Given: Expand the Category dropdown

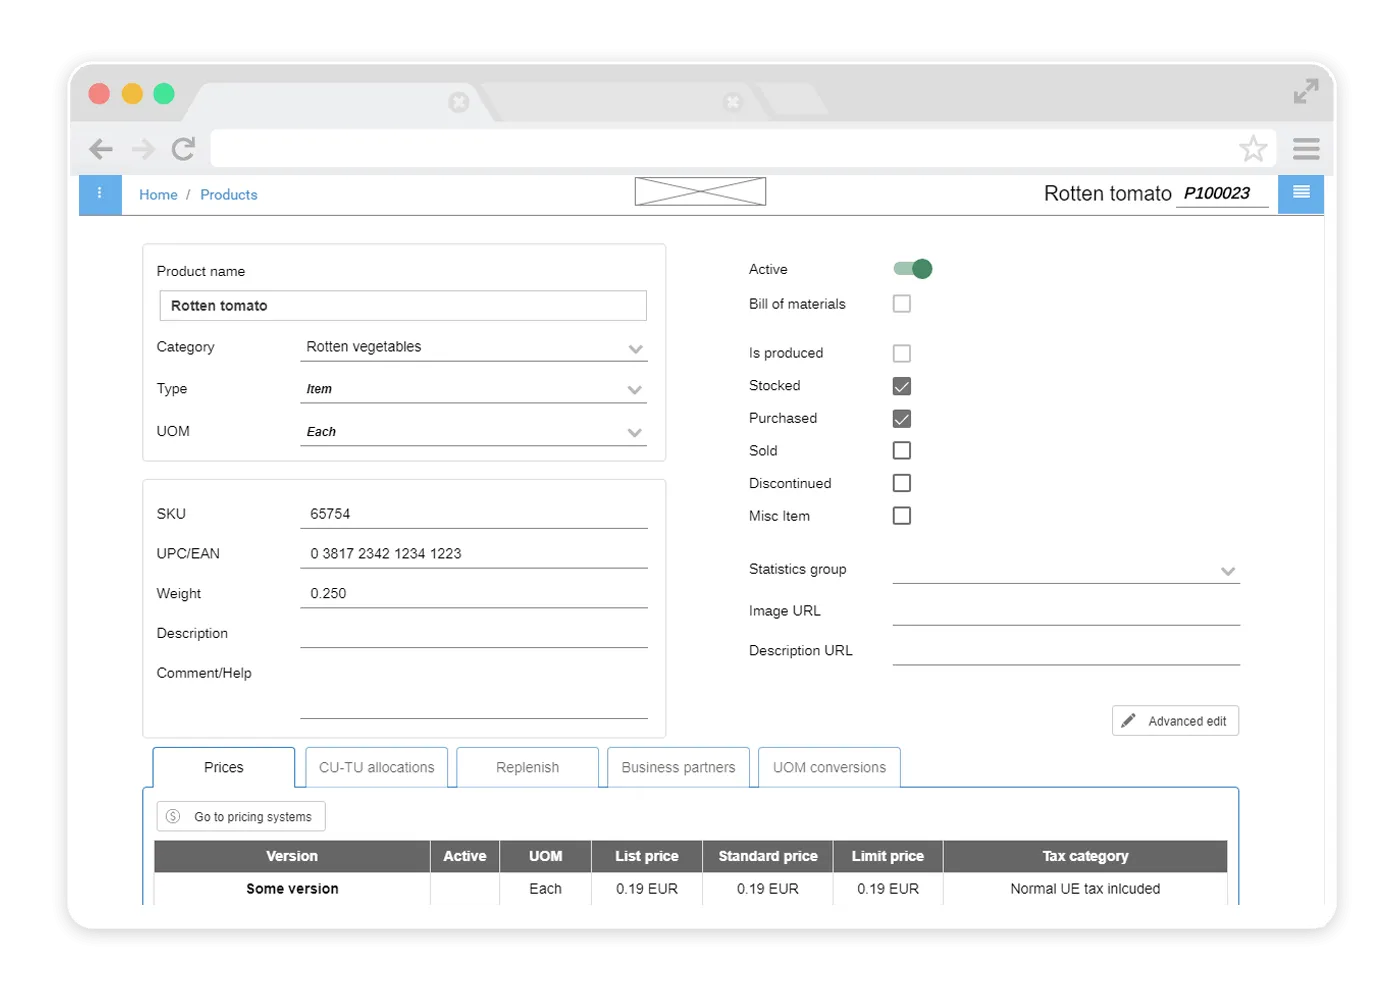Looking at the screenshot, I should (x=474, y=347).
